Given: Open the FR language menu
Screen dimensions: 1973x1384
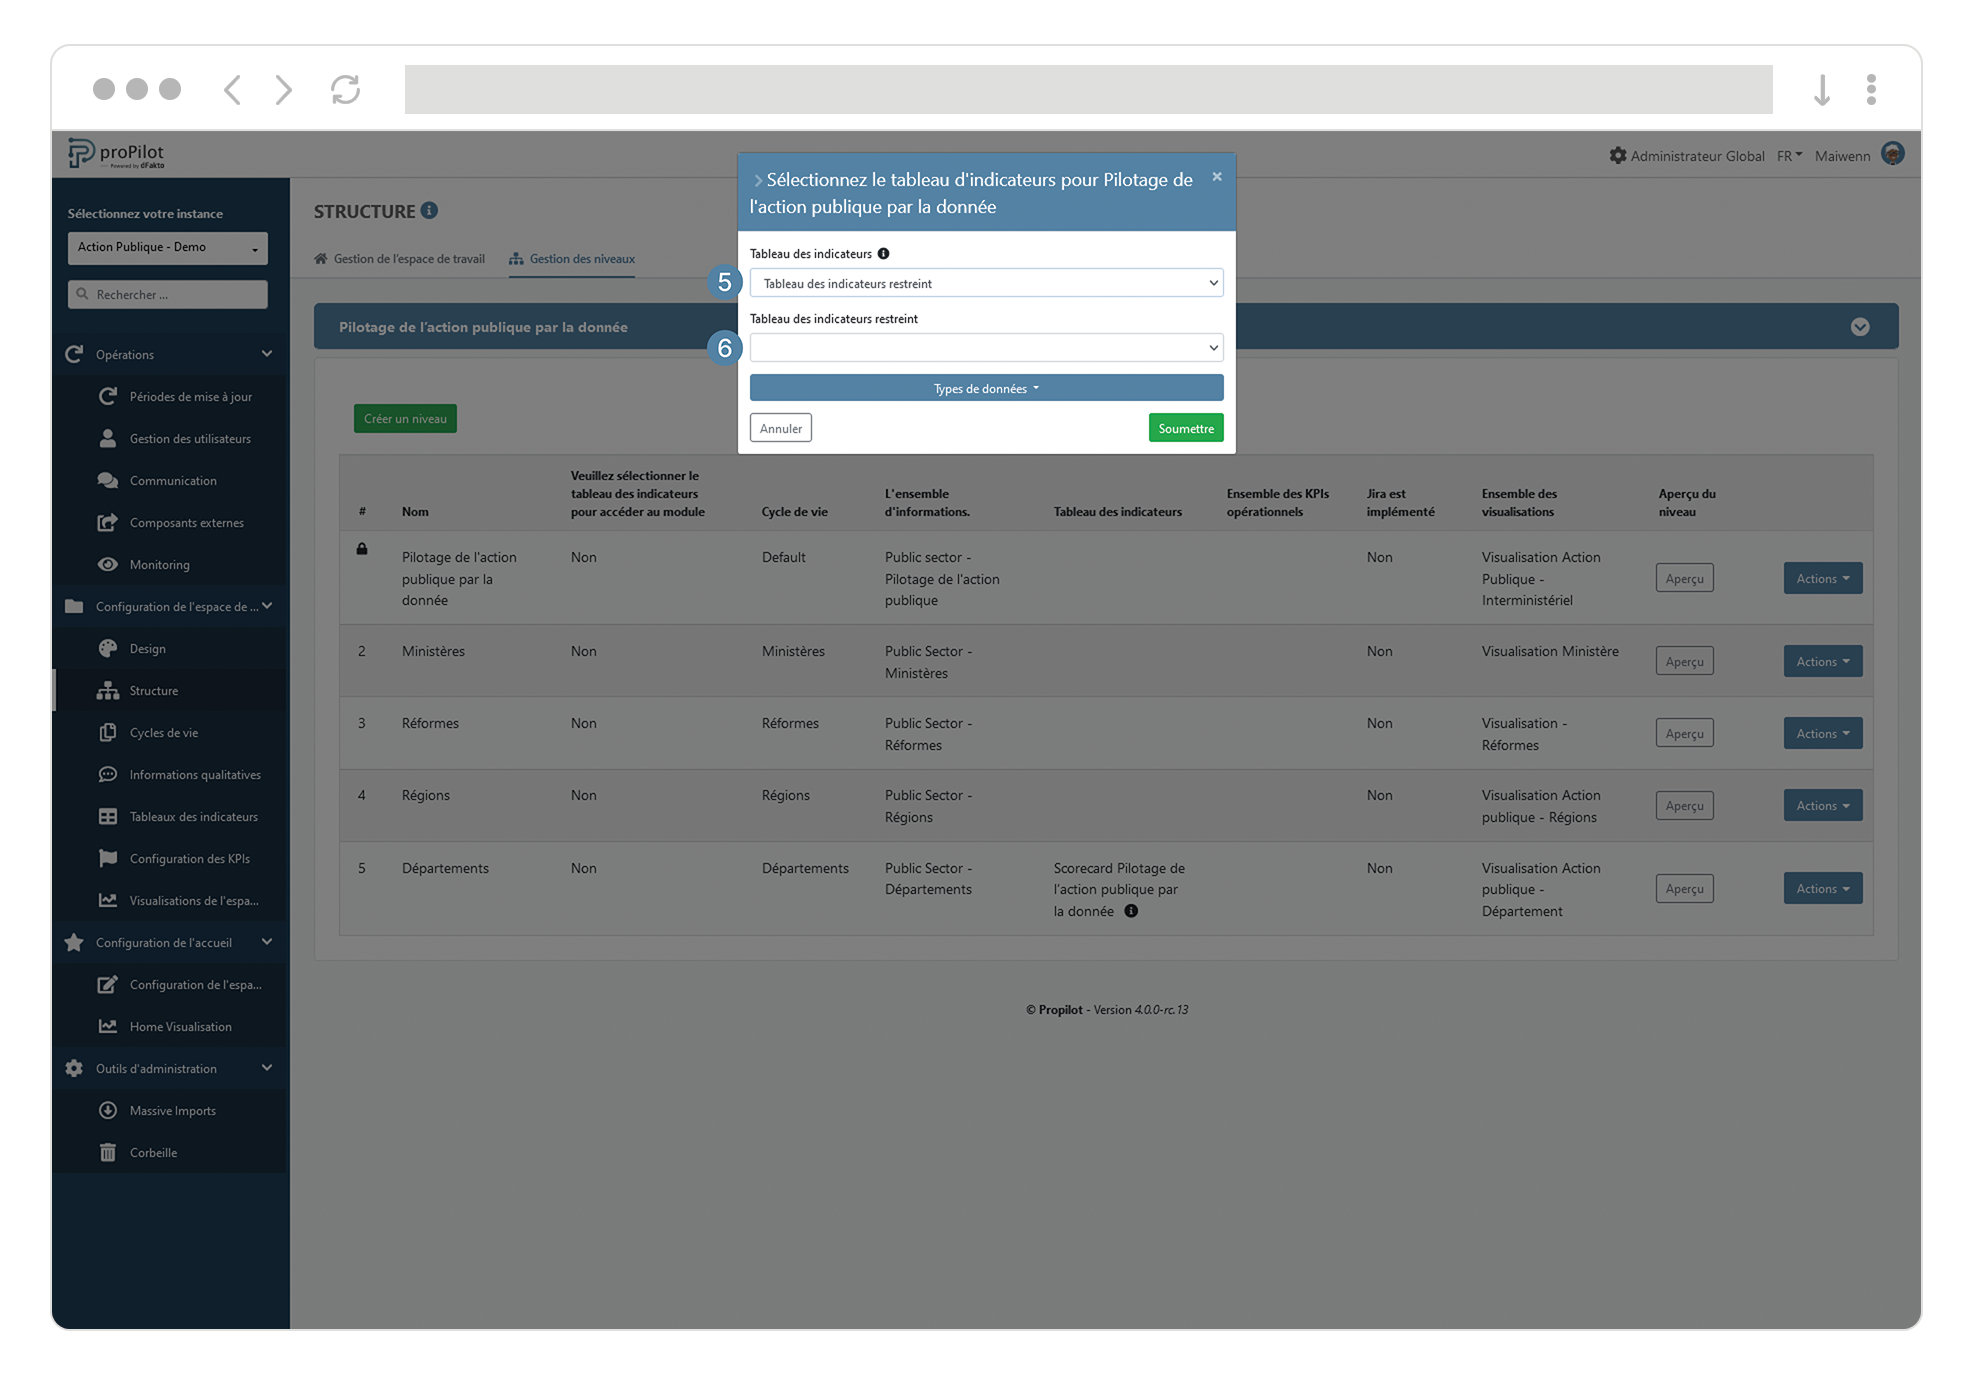Looking at the screenshot, I should point(1789,156).
